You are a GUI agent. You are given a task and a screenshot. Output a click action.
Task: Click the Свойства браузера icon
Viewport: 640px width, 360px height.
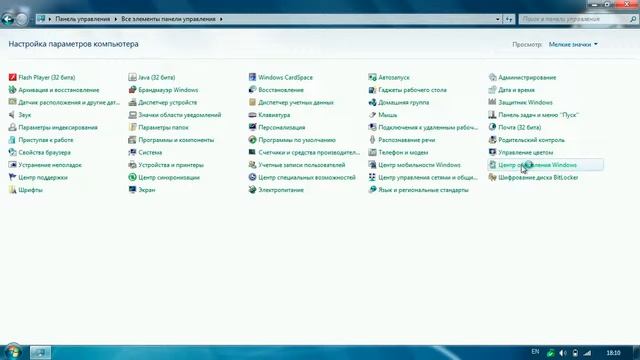13,152
